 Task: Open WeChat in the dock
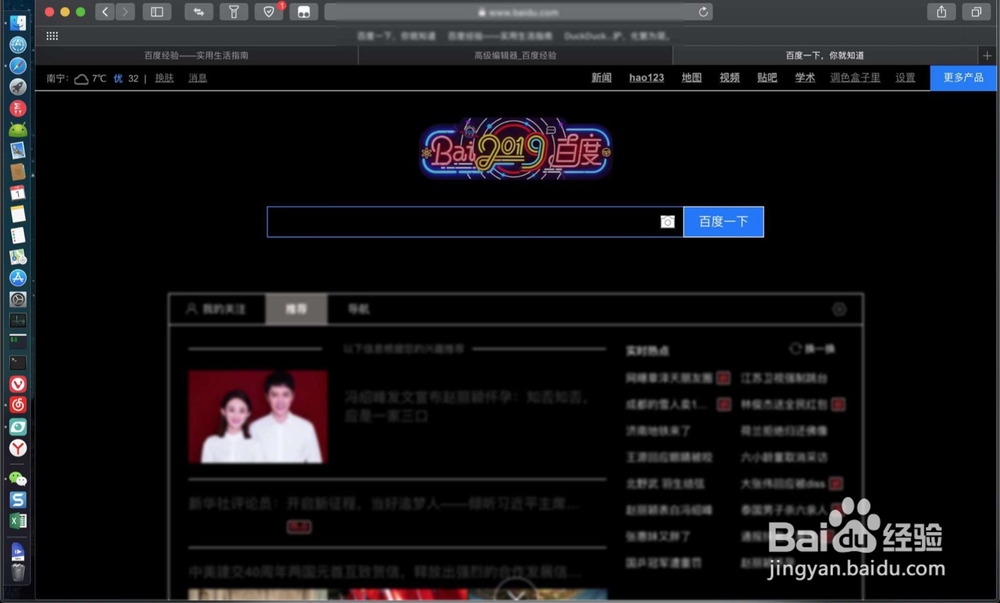coord(18,478)
